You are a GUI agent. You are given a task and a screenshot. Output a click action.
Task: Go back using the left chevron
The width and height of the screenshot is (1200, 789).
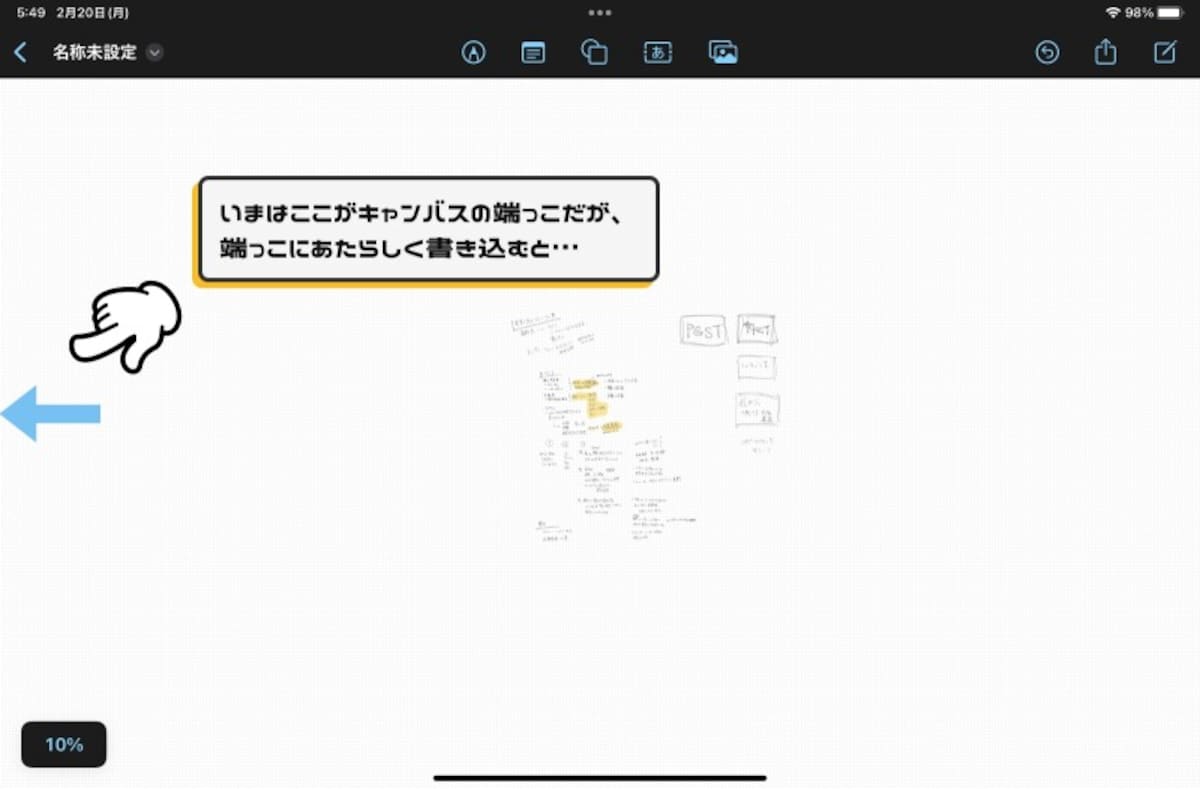click(21, 52)
